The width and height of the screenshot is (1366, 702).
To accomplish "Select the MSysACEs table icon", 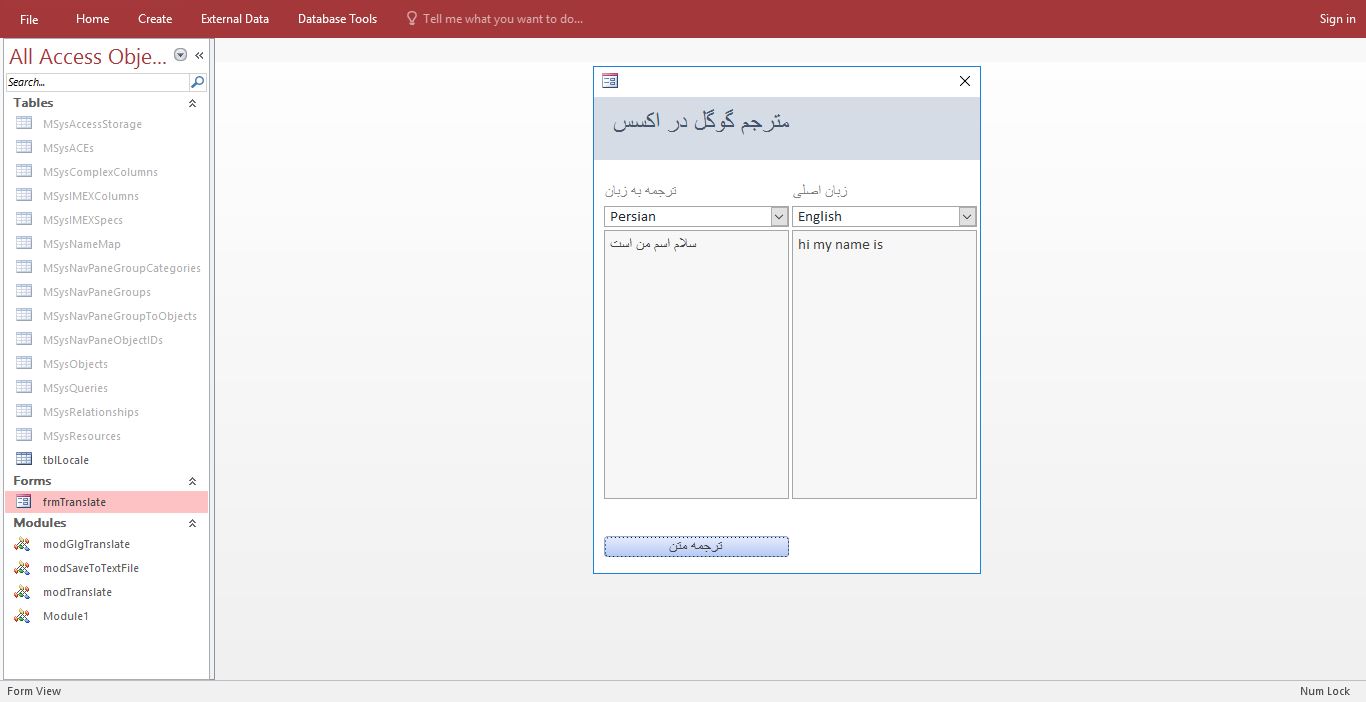I will click(x=24, y=147).
